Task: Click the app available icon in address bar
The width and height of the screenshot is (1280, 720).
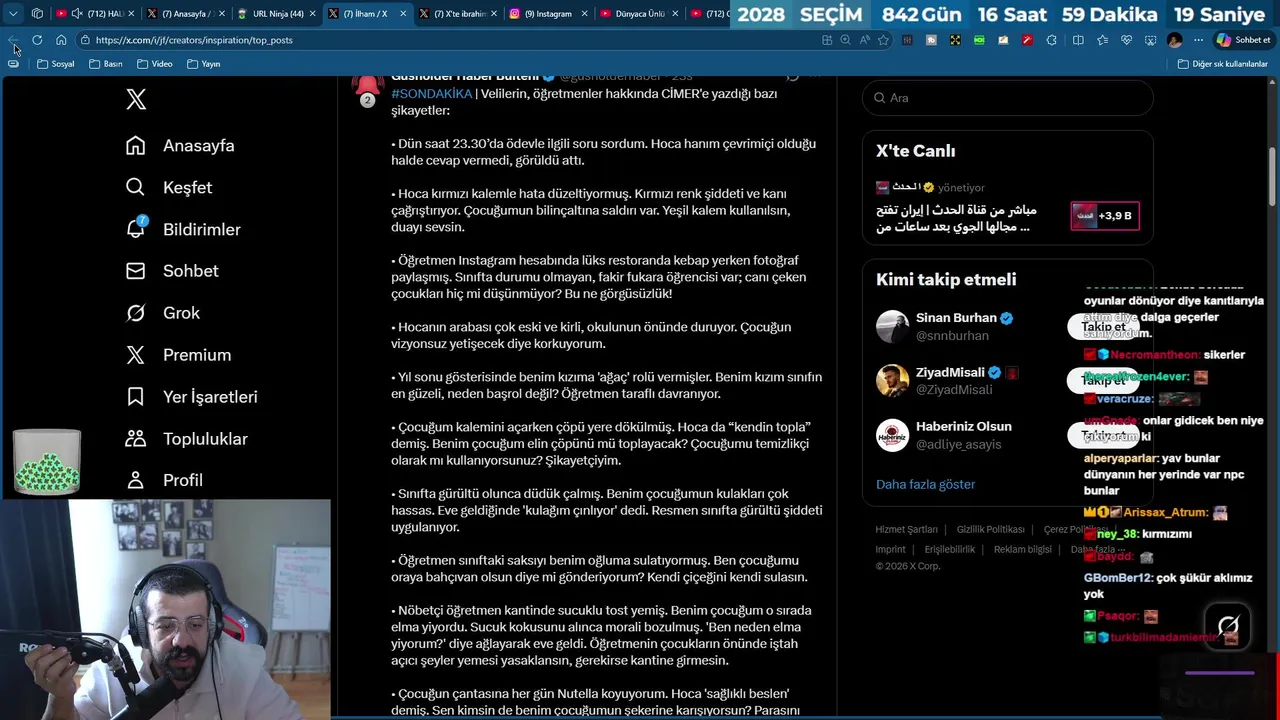Action: [827, 40]
